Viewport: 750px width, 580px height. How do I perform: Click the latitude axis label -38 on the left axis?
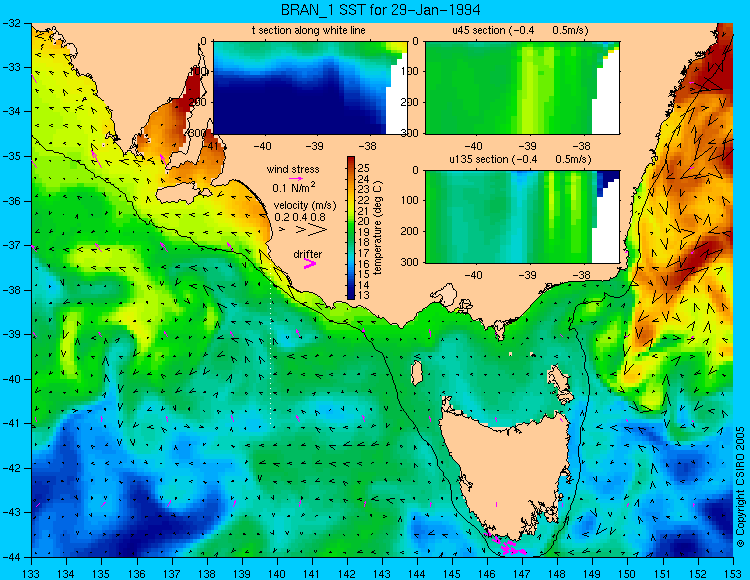pos(11,290)
